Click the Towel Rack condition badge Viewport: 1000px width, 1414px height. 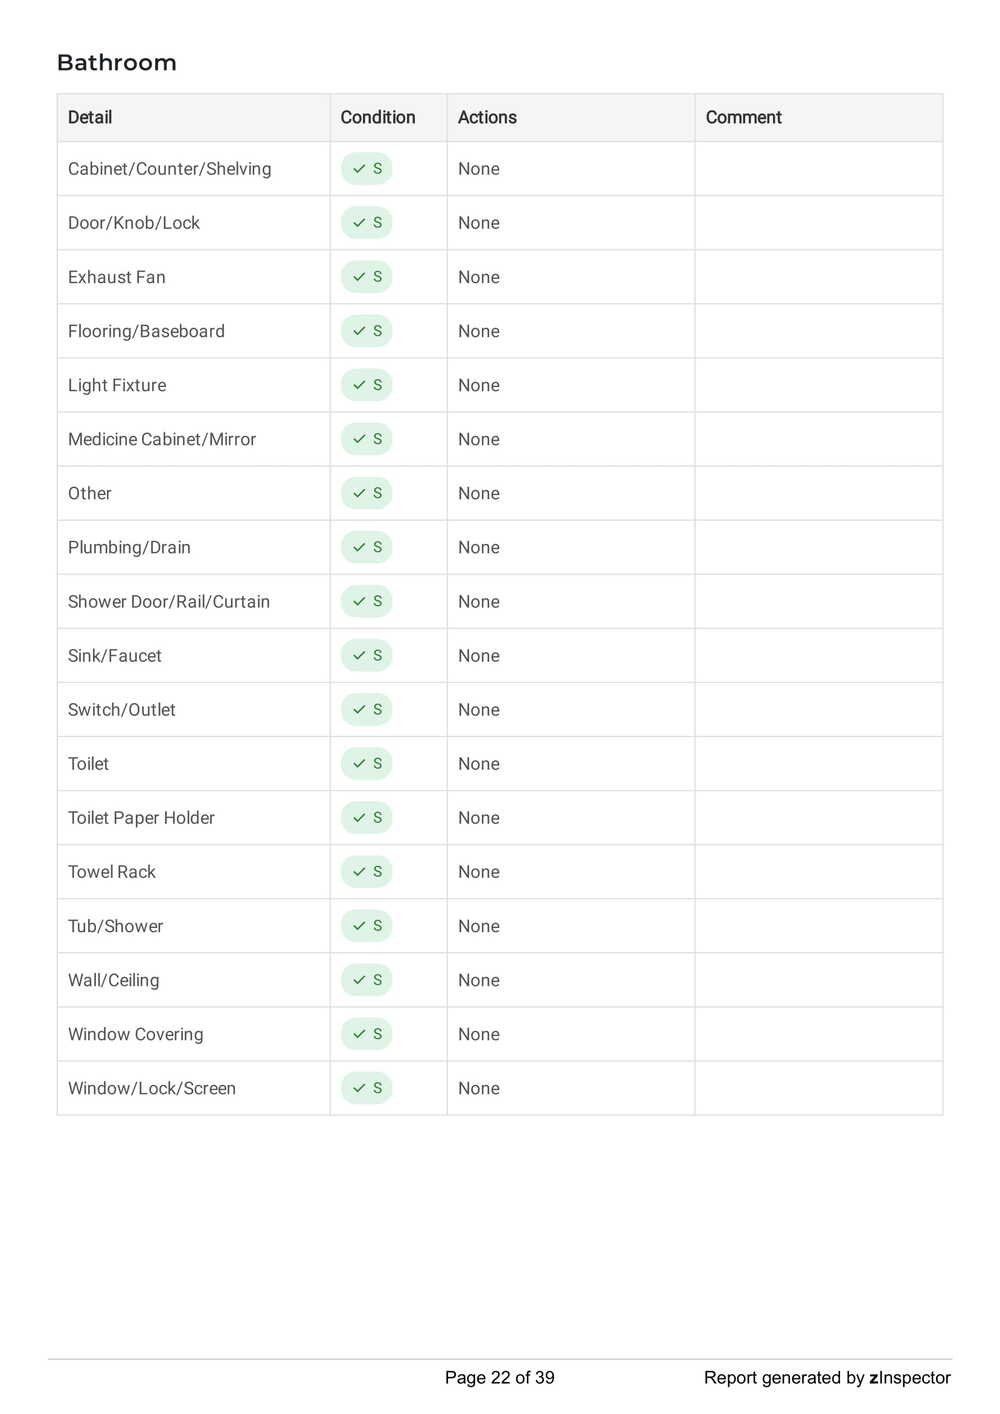[366, 872]
